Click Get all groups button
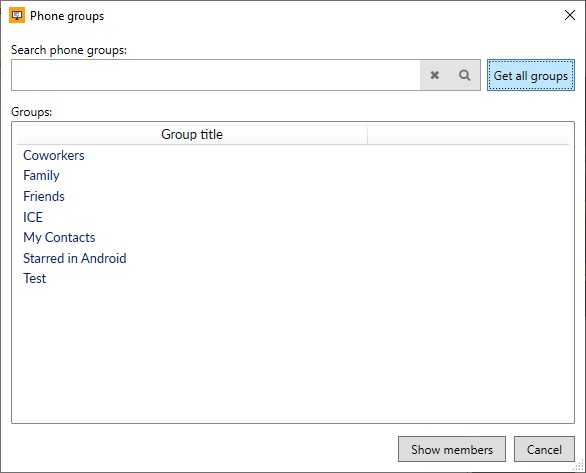586x473 pixels. pos(531,75)
